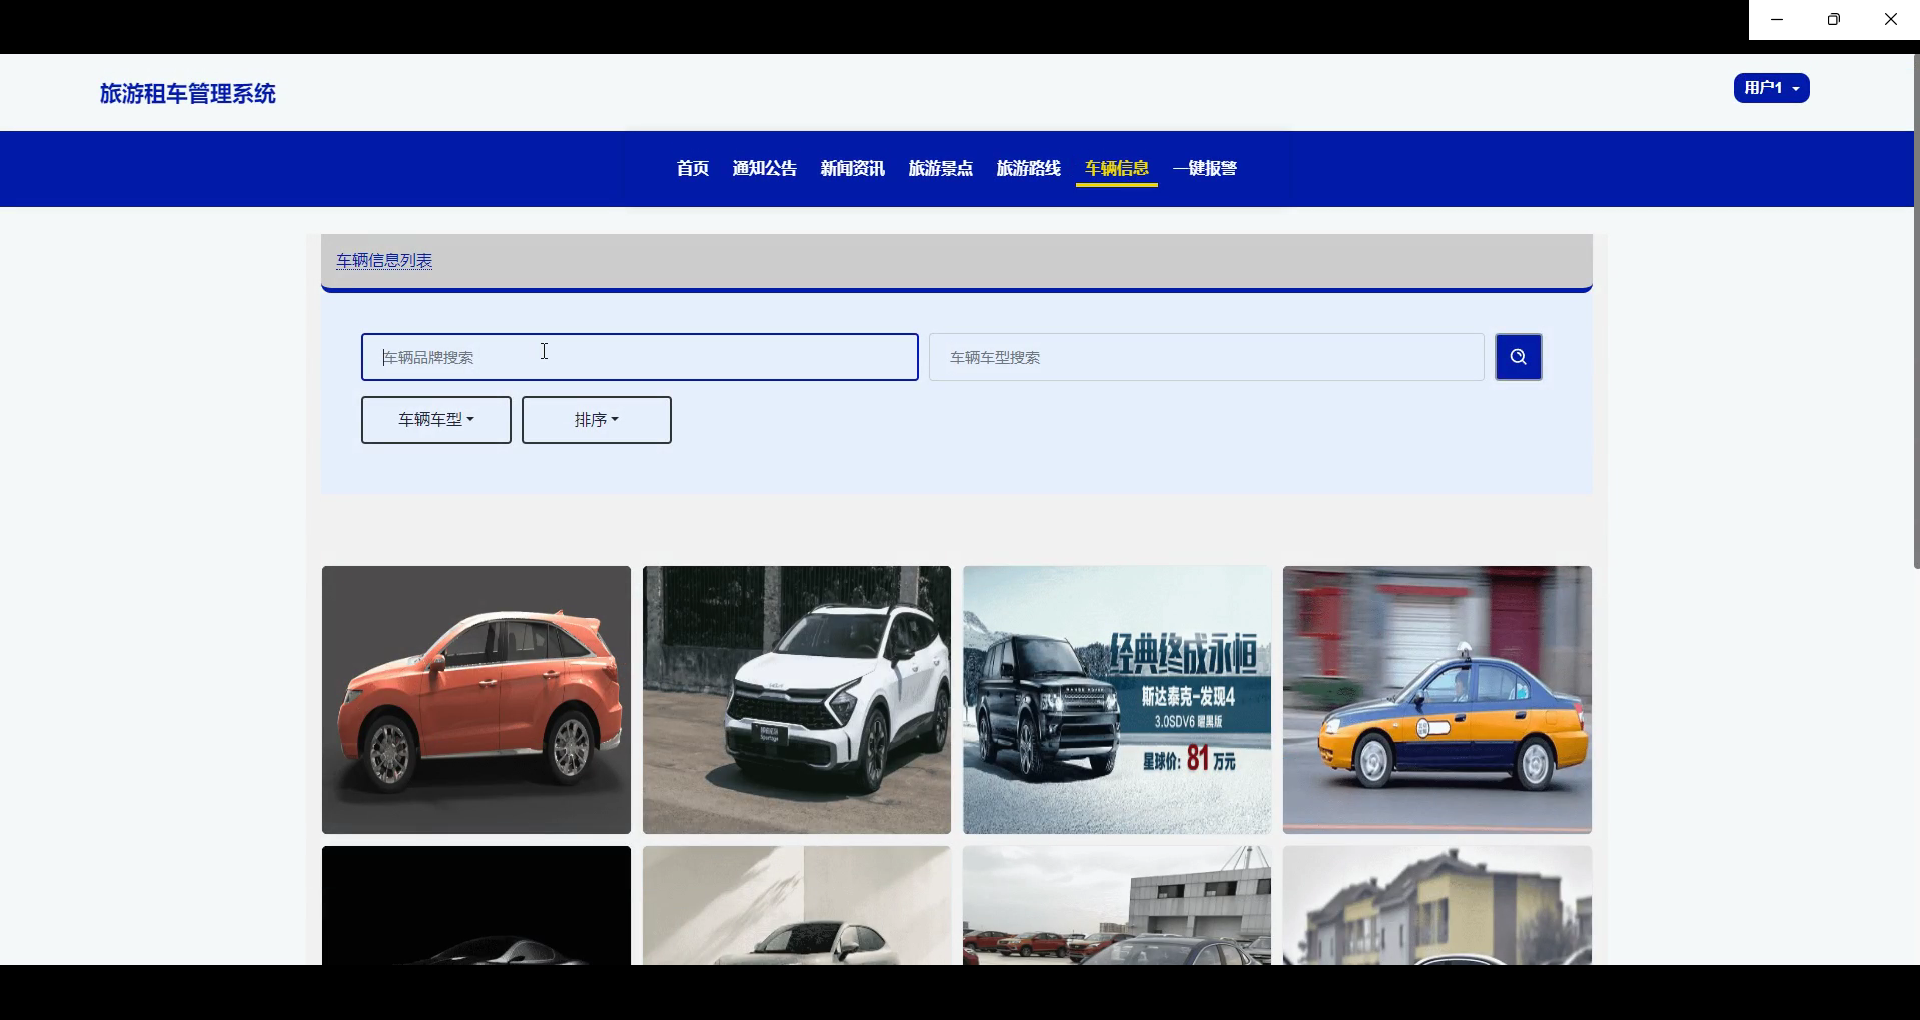Screen dimensions: 1920x1020
Task: Open the parking lot cars thumbnail
Action: point(1117,906)
